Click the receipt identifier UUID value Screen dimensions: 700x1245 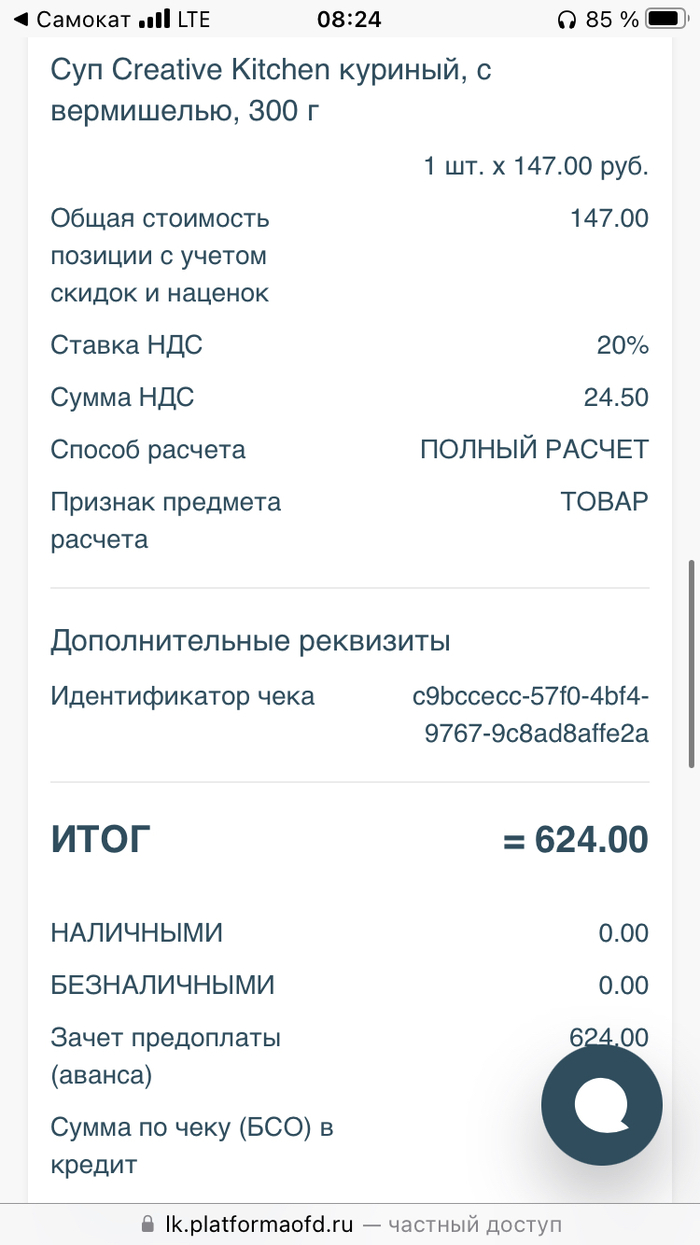pyautogui.click(x=531, y=715)
